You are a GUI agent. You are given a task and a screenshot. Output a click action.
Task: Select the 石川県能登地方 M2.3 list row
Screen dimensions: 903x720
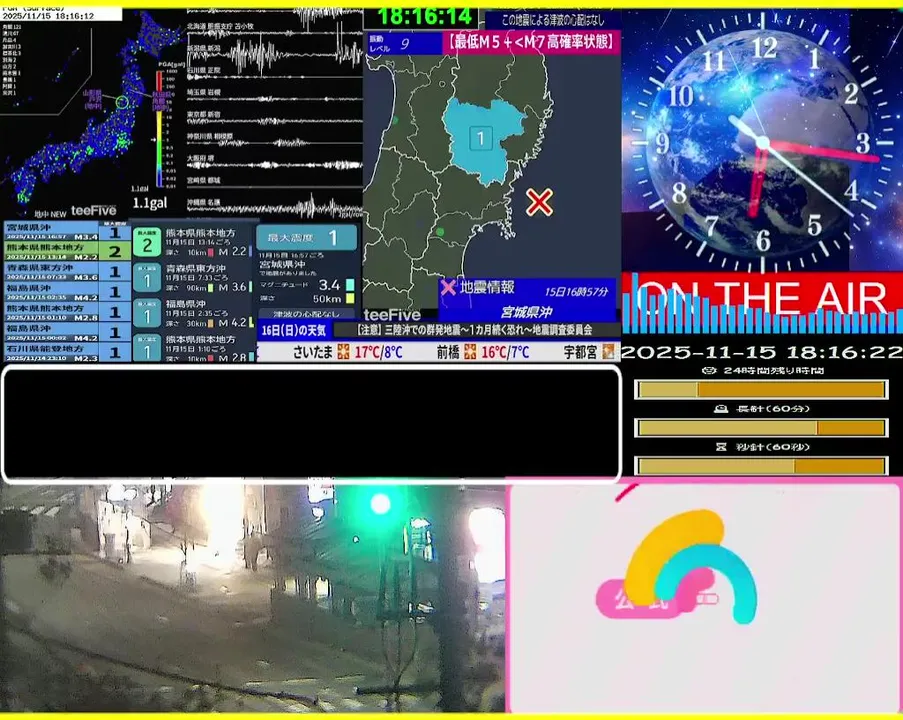pos(67,352)
